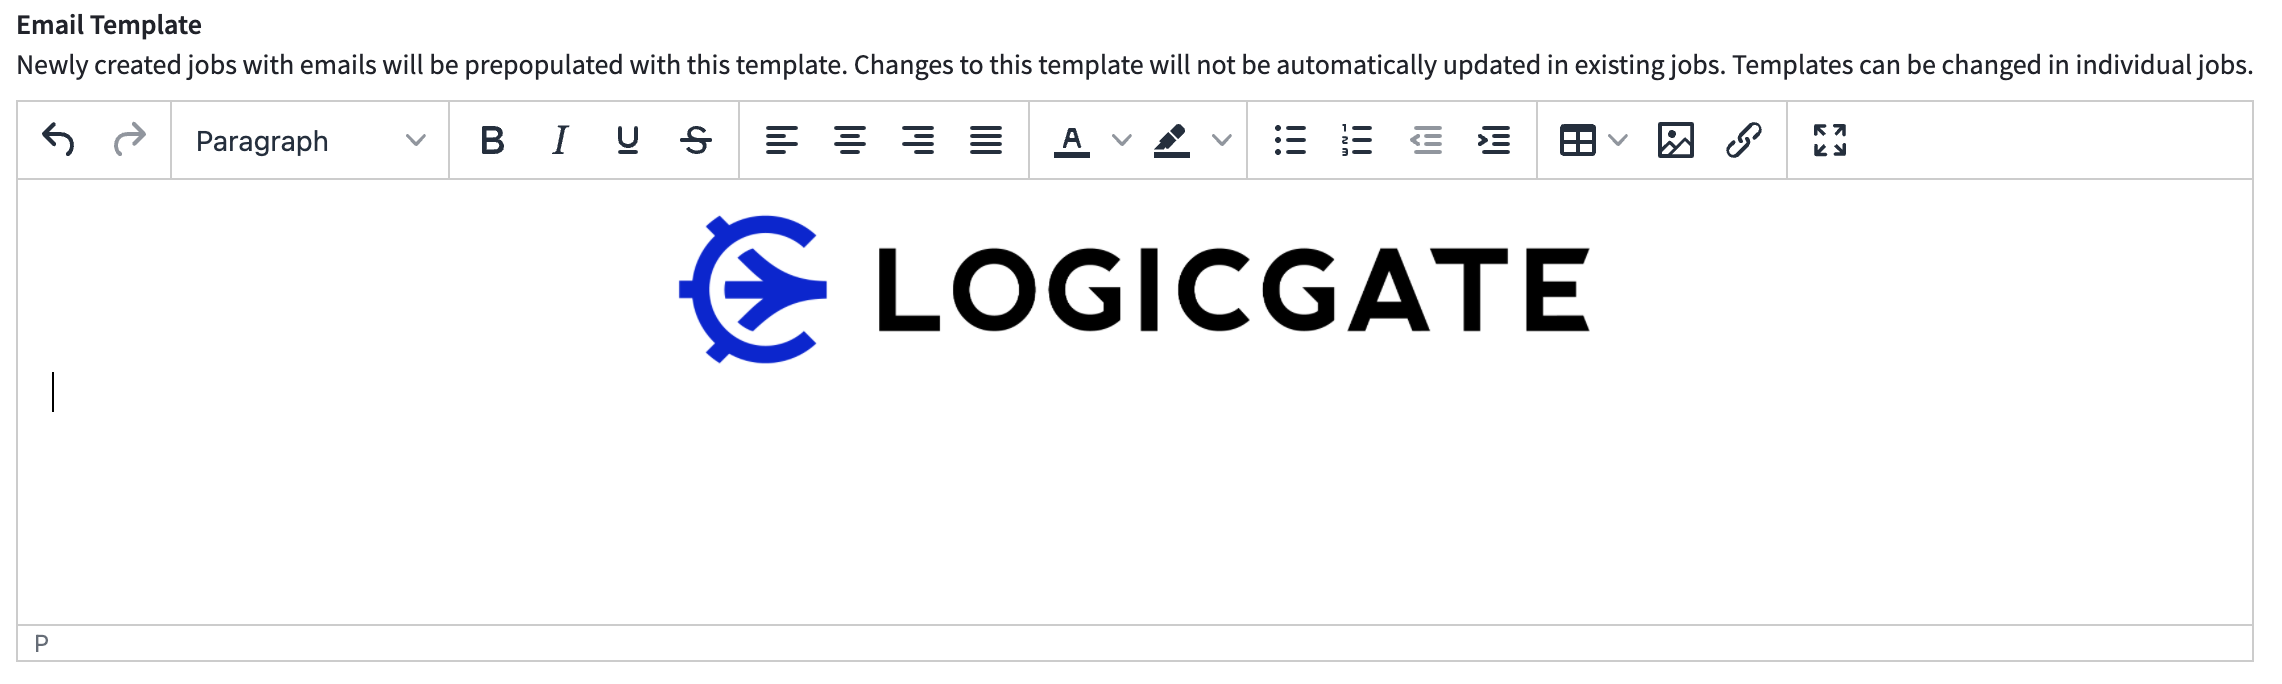Screen dimensions: 2282x684
Task: Increase the indent level
Action: point(1494,140)
